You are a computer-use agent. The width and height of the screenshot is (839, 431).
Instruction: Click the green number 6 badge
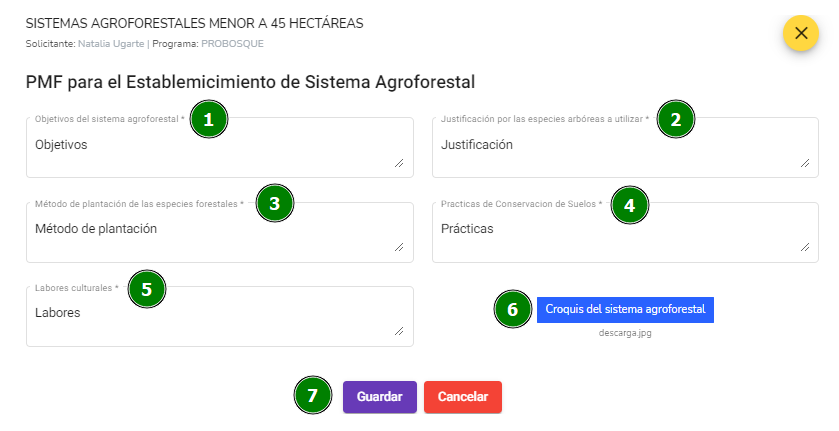[513, 309]
